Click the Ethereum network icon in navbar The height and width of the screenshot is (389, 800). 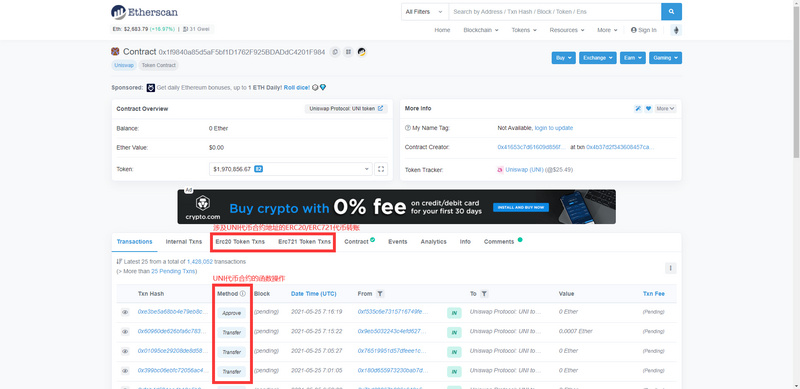tap(677, 30)
